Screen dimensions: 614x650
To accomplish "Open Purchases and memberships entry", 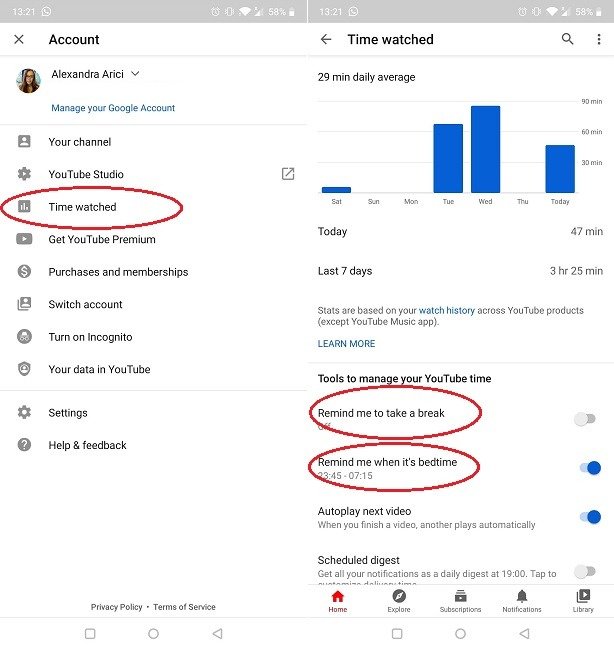I will [153, 272].
